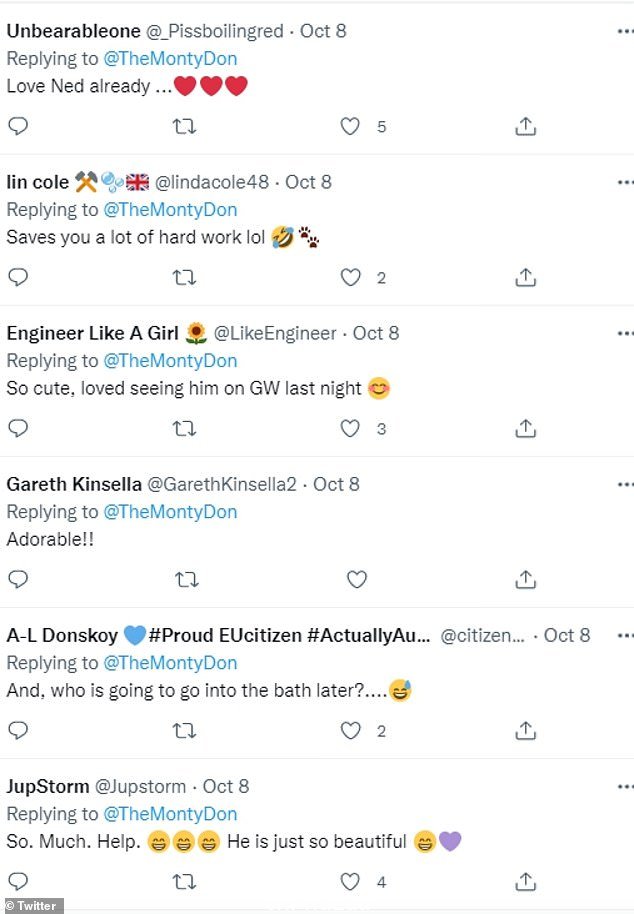
Task: Open @LikeEngineer handle
Action: point(275,333)
